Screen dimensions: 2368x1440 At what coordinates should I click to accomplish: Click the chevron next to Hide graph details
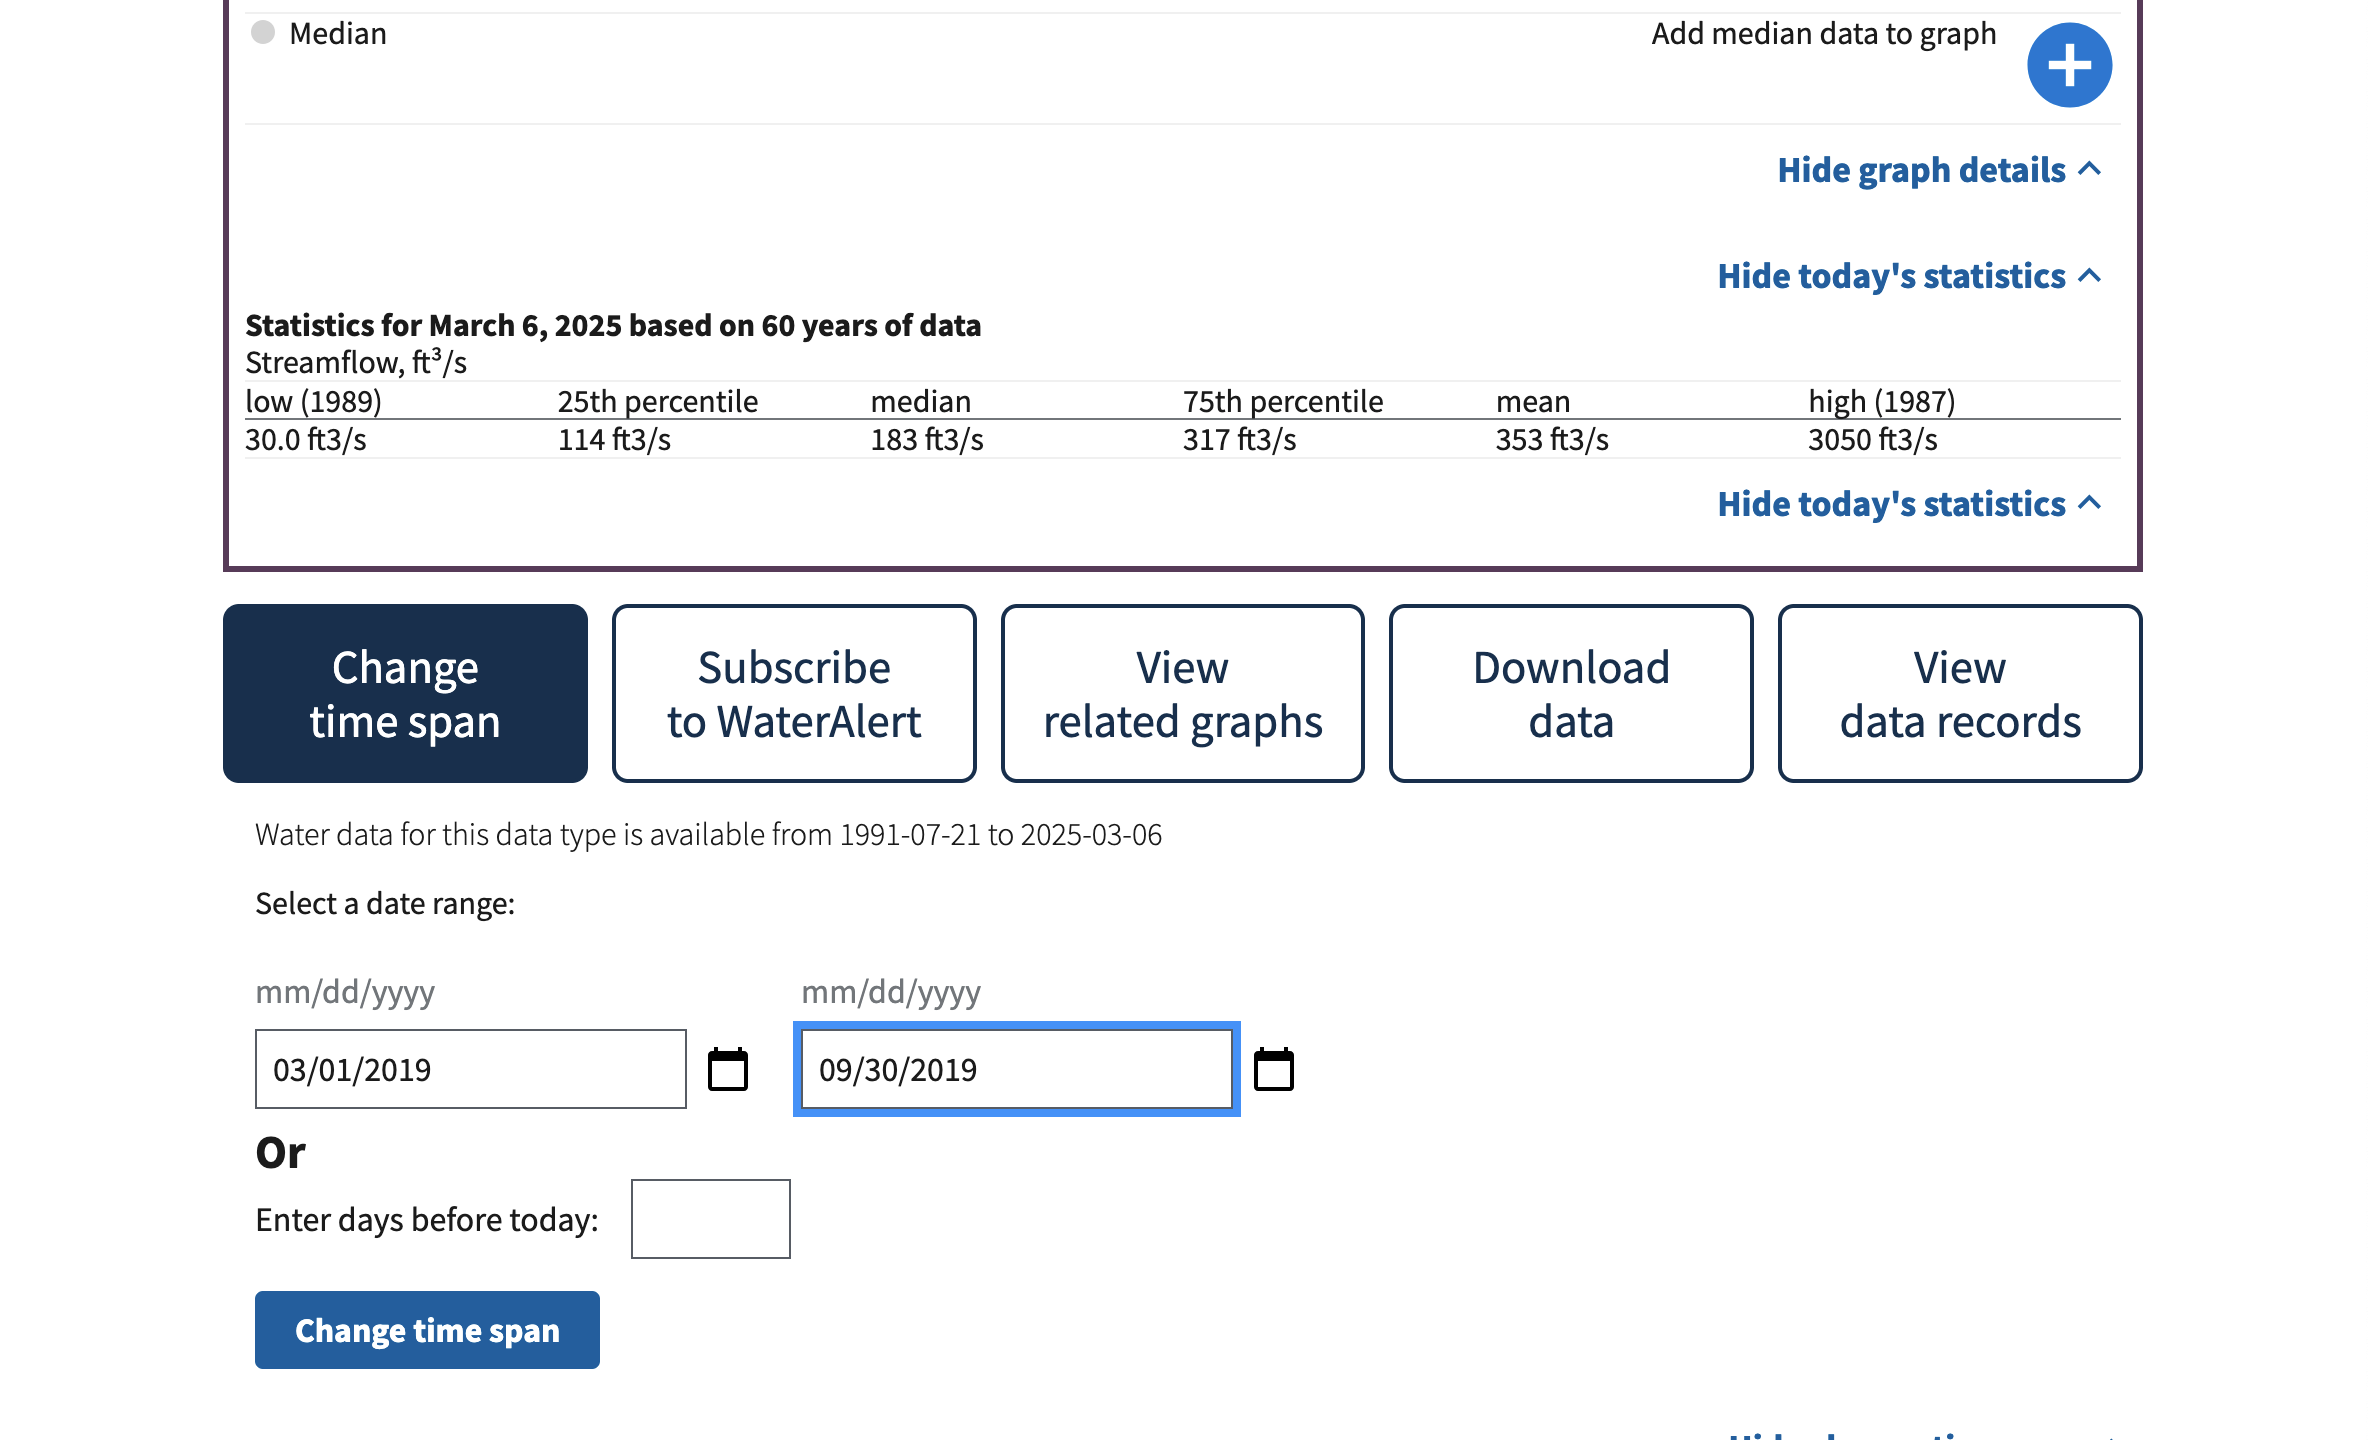point(2089,169)
